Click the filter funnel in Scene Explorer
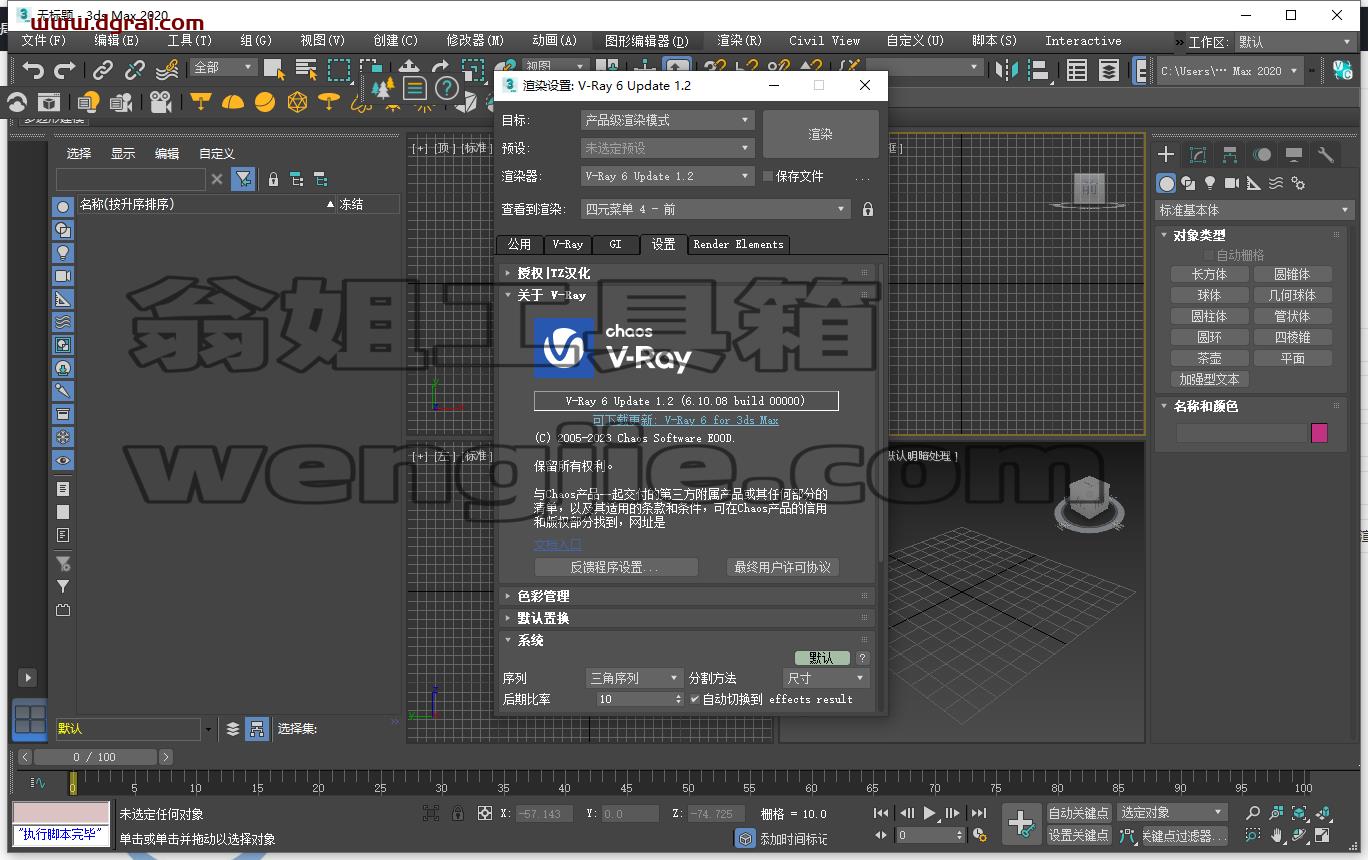This screenshot has height=860, width=1368. [x=242, y=179]
